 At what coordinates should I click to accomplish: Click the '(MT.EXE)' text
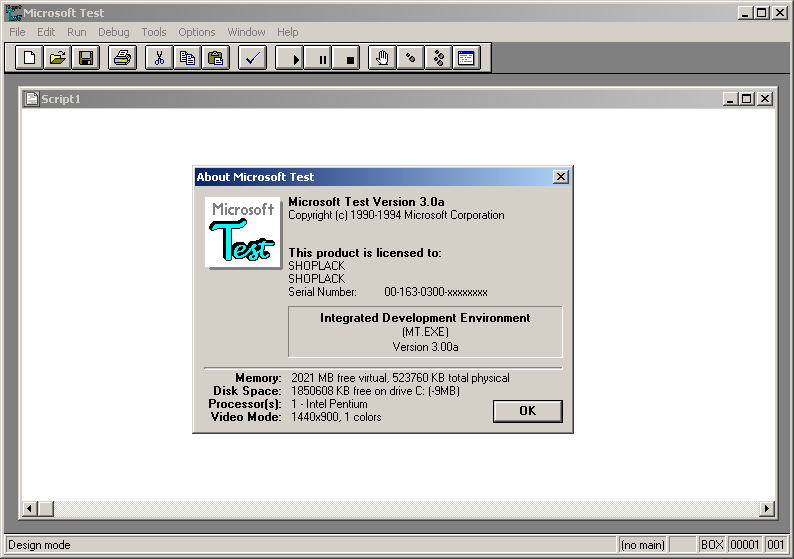[425, 332]
